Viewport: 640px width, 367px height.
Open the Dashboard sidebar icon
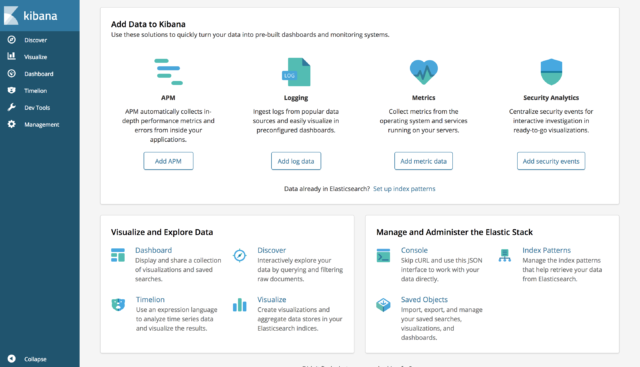pos(11,73)
